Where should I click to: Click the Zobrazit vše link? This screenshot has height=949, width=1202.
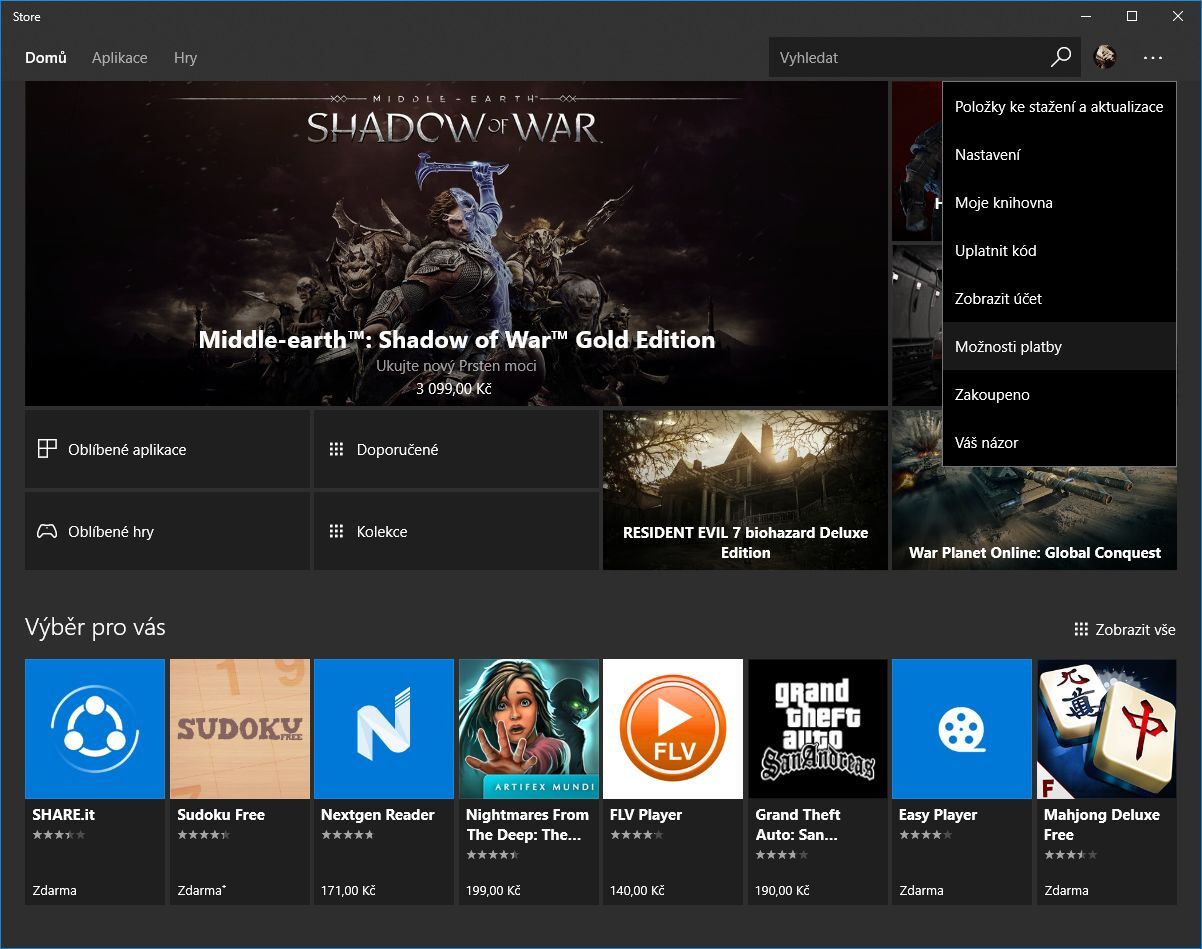pos(1135,629)
